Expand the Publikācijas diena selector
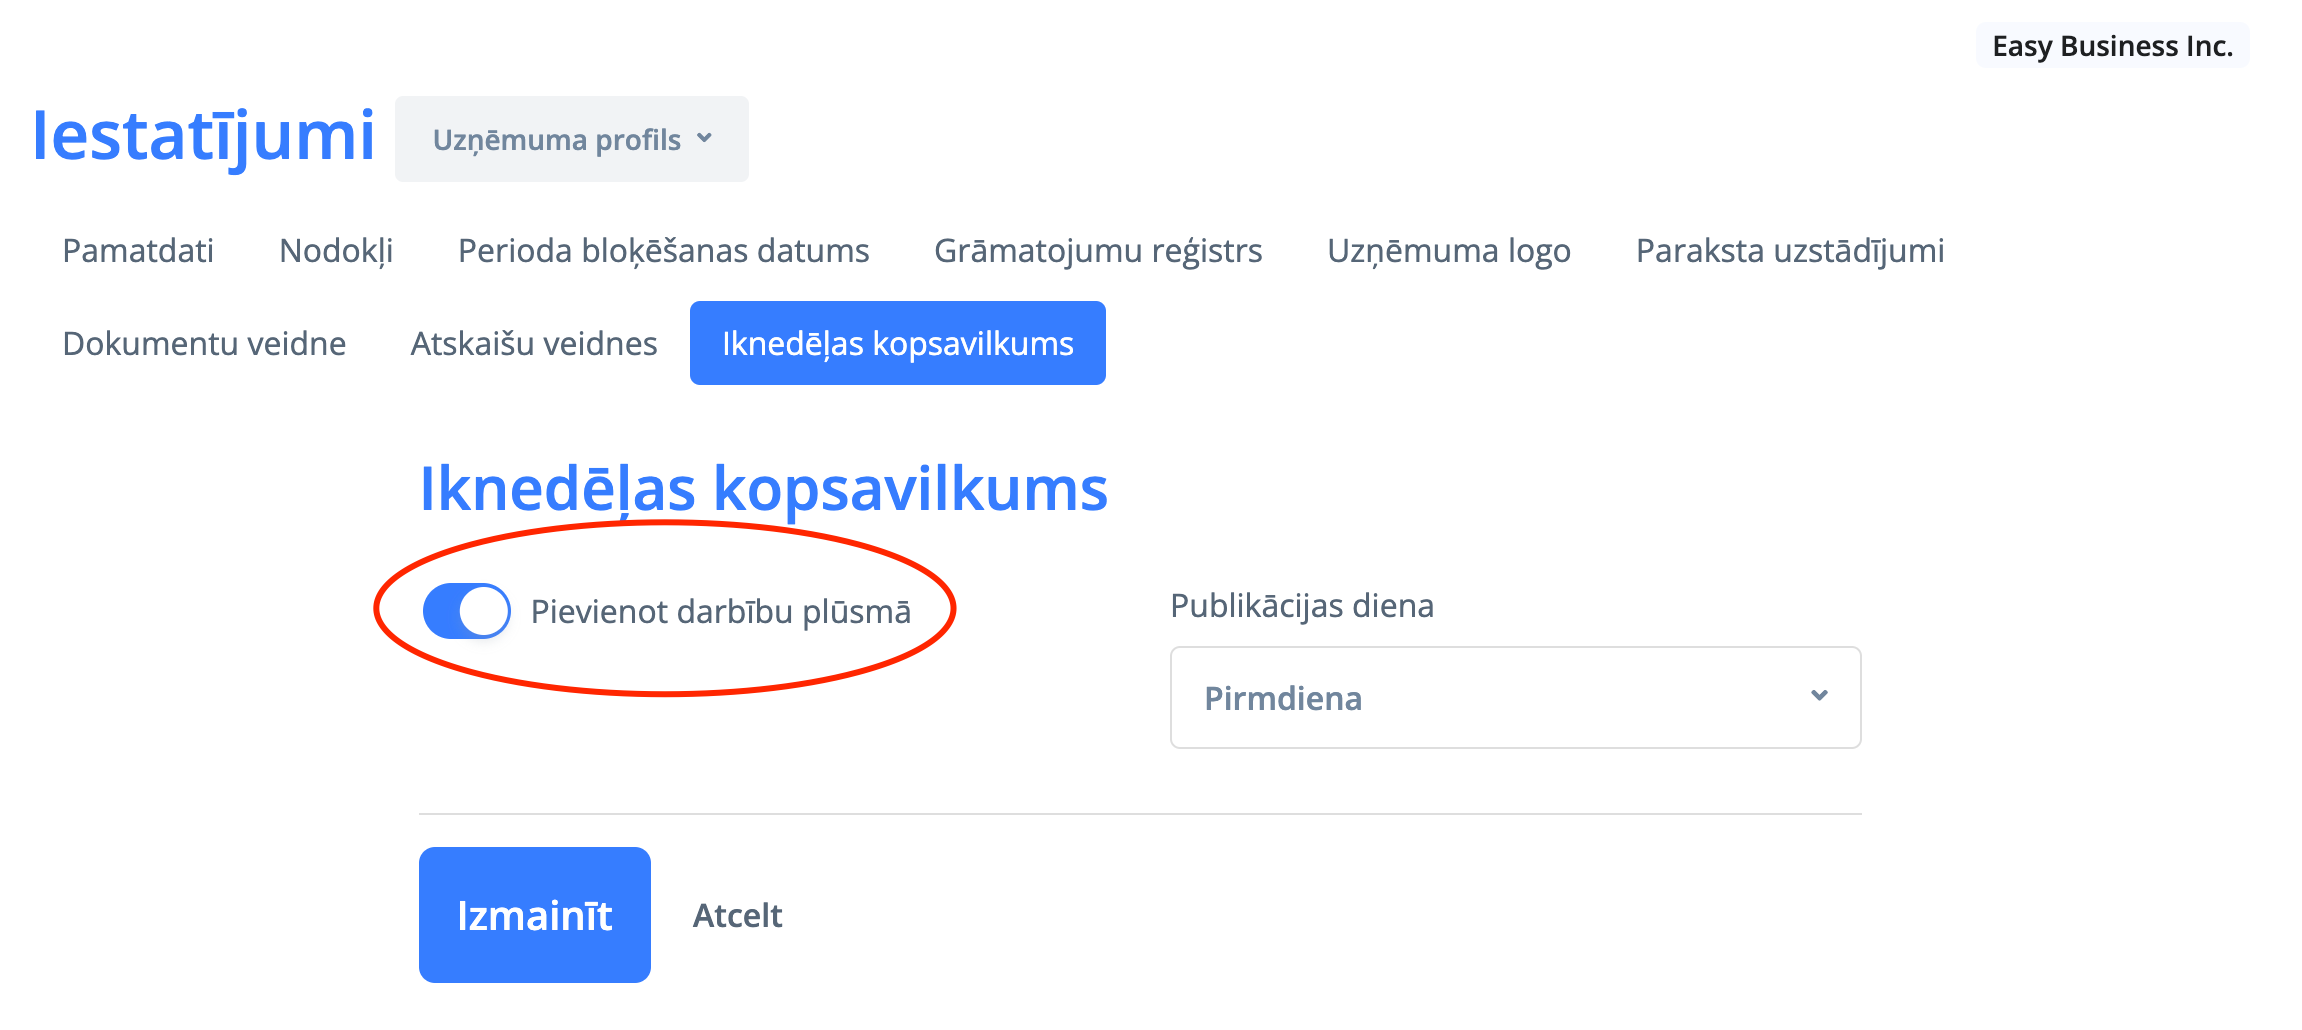Screen dimensions: 2302x1030 coord(1514,697)
